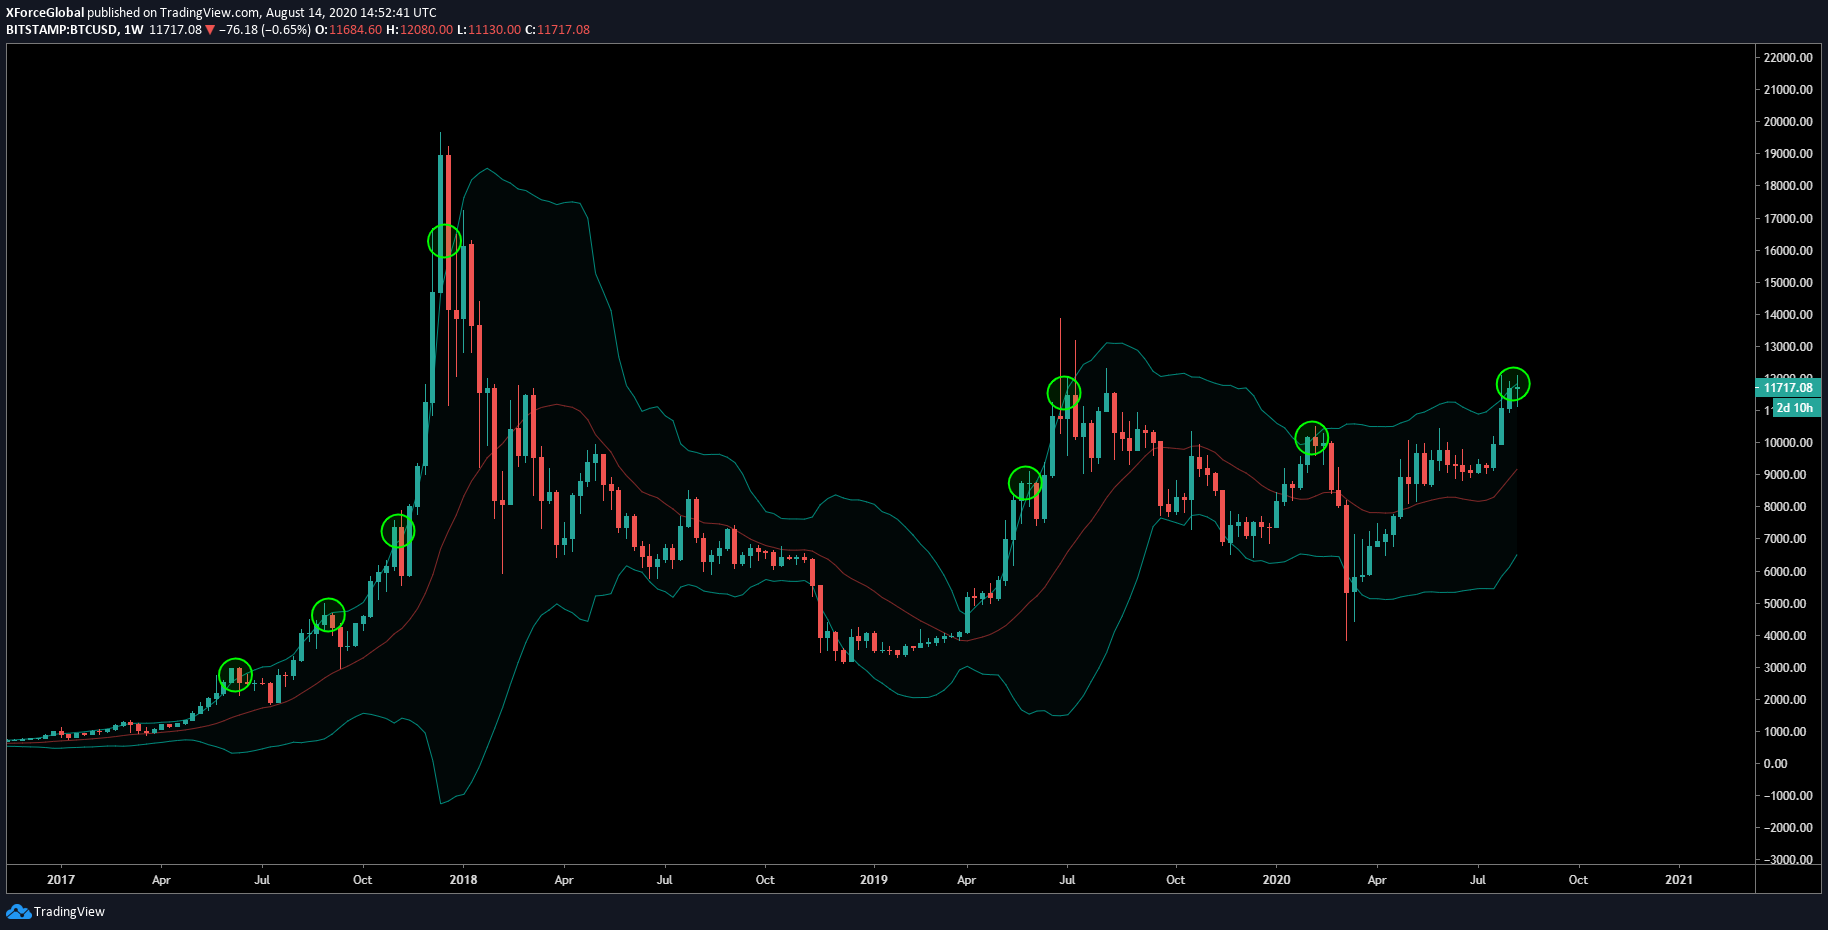The height and width of the screenshot is (930, 1828).
Task: Click the 6000.00 price axis label
Action: 1785,571
